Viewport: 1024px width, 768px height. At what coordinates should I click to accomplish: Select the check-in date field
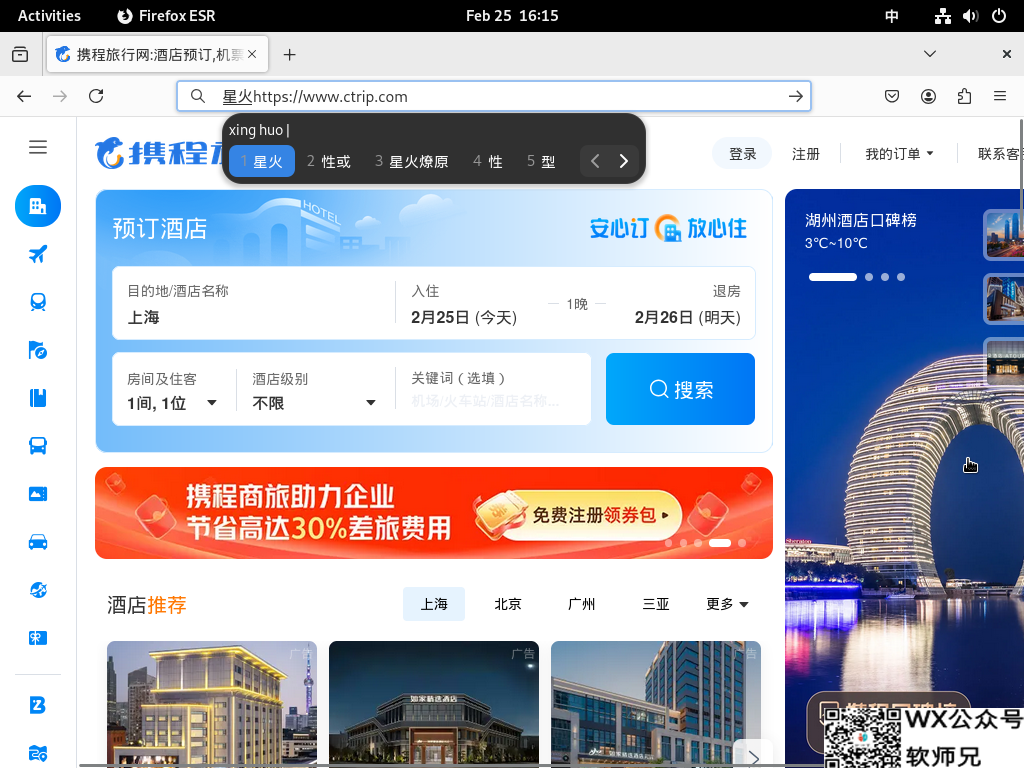464,304
